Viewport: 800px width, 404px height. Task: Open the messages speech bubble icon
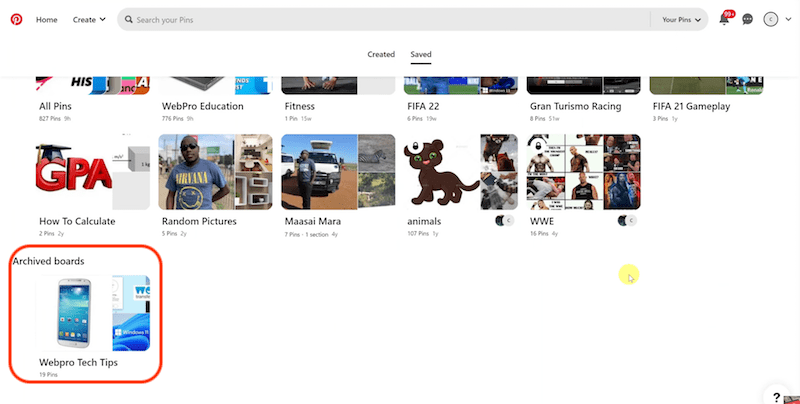point(747,19)
